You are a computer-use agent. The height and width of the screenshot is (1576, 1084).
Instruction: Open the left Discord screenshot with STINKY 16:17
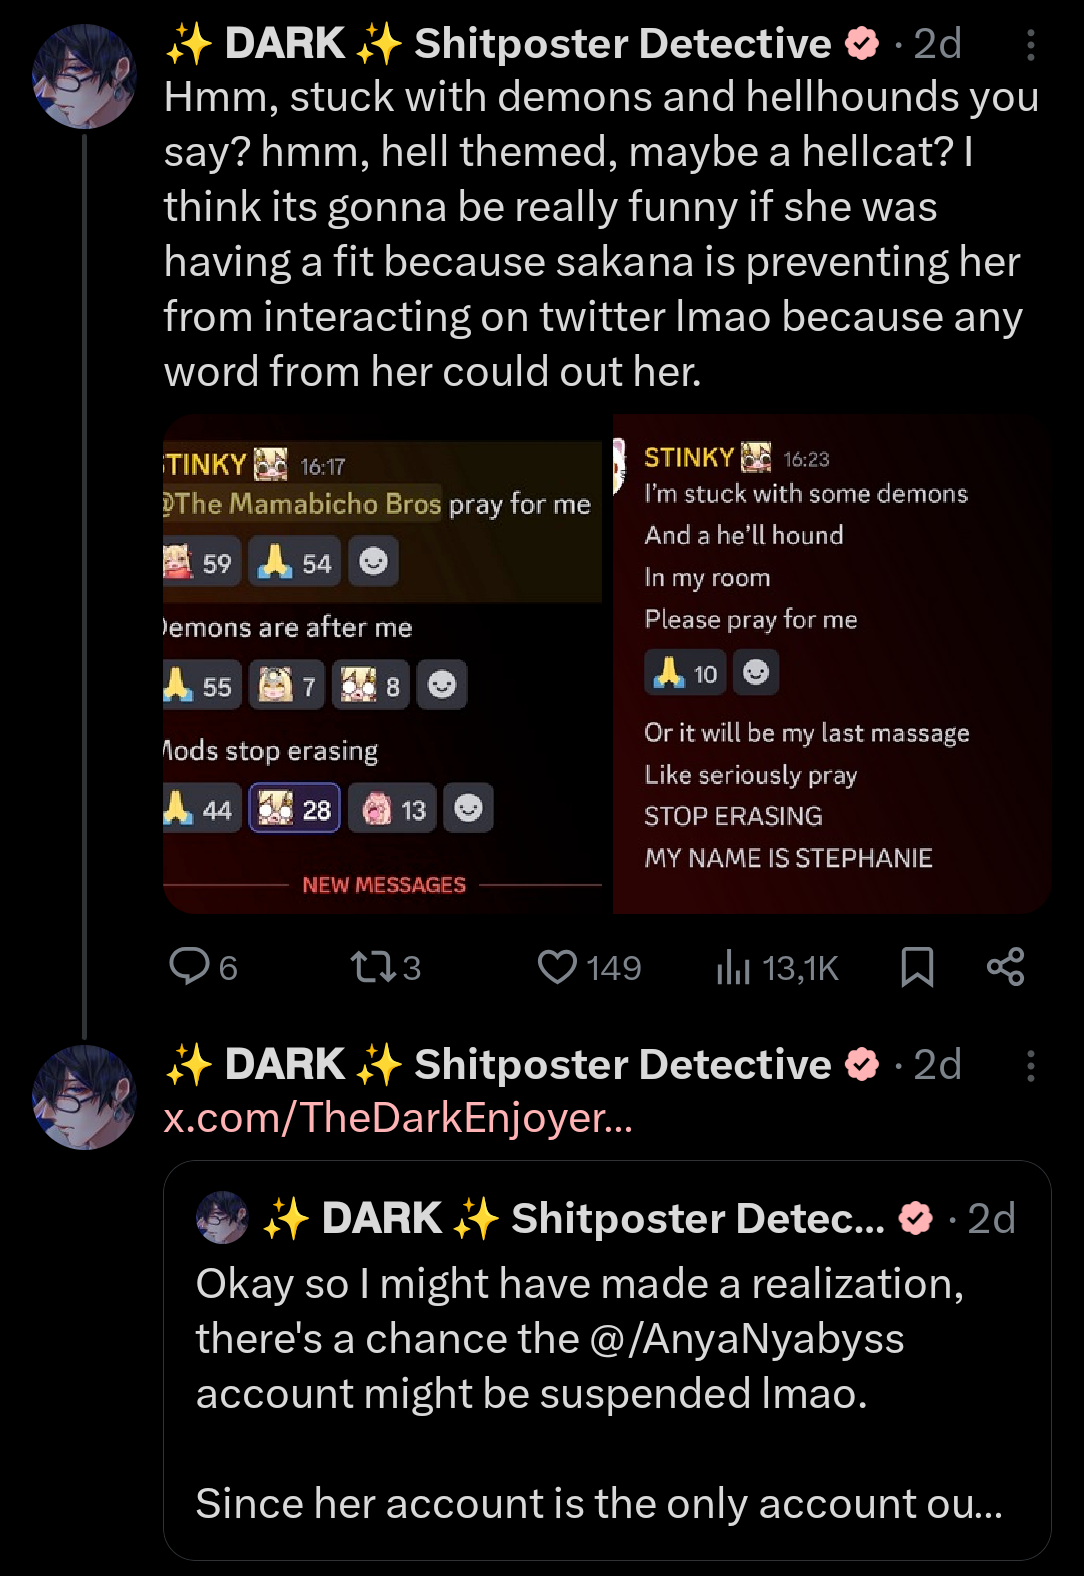383,664
